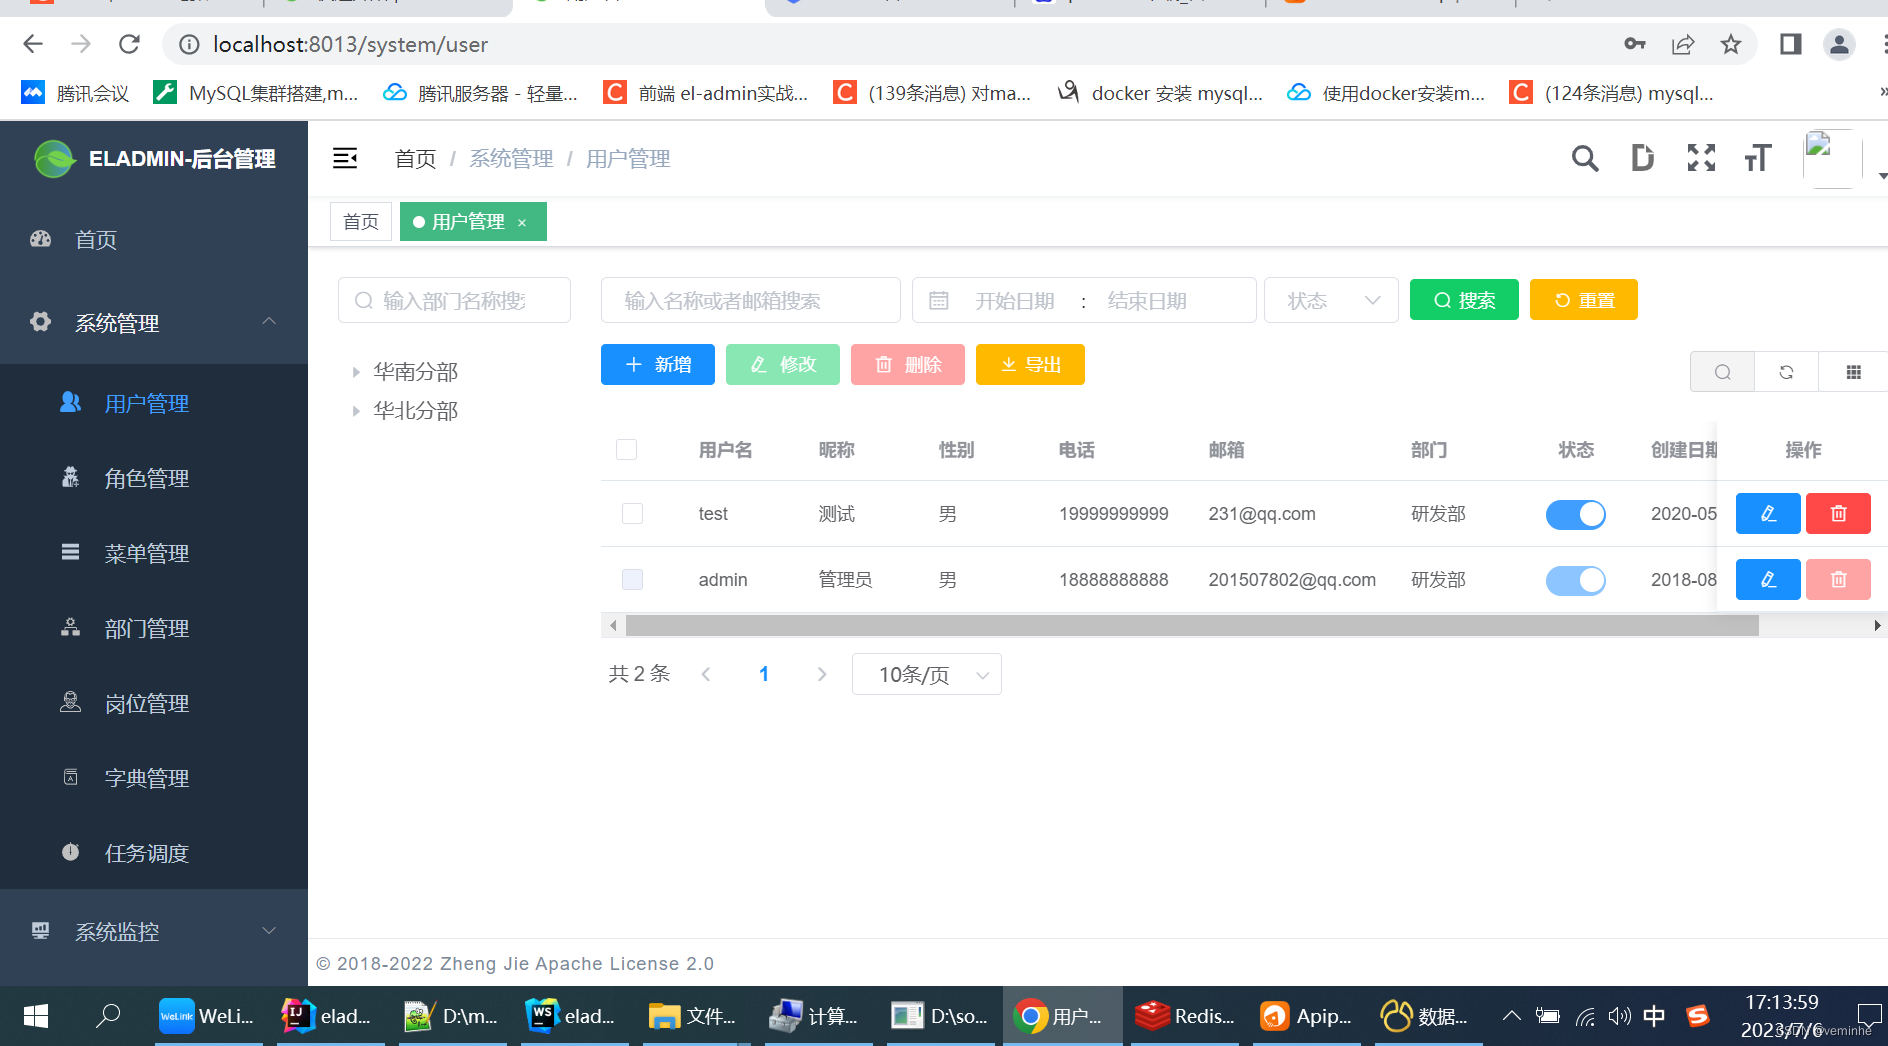The width and height of the screenshot is (1888, 1046).
Task: Open the font size adjuster icon
Action: 1758,158
